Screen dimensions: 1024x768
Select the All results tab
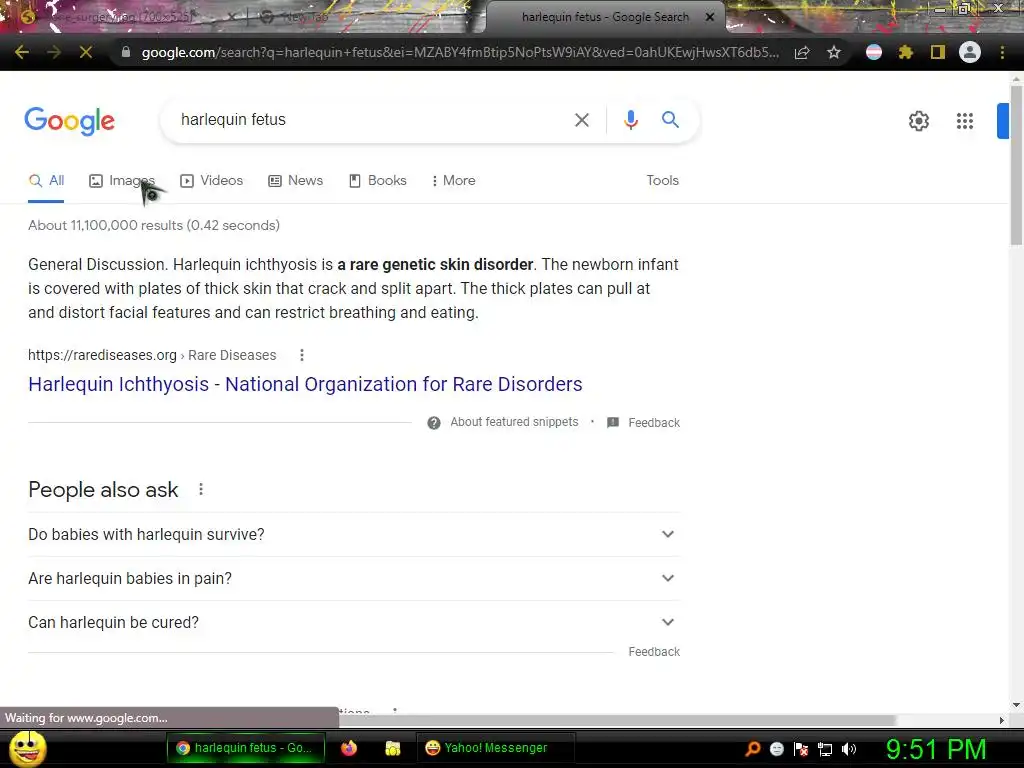pos(46,181)
